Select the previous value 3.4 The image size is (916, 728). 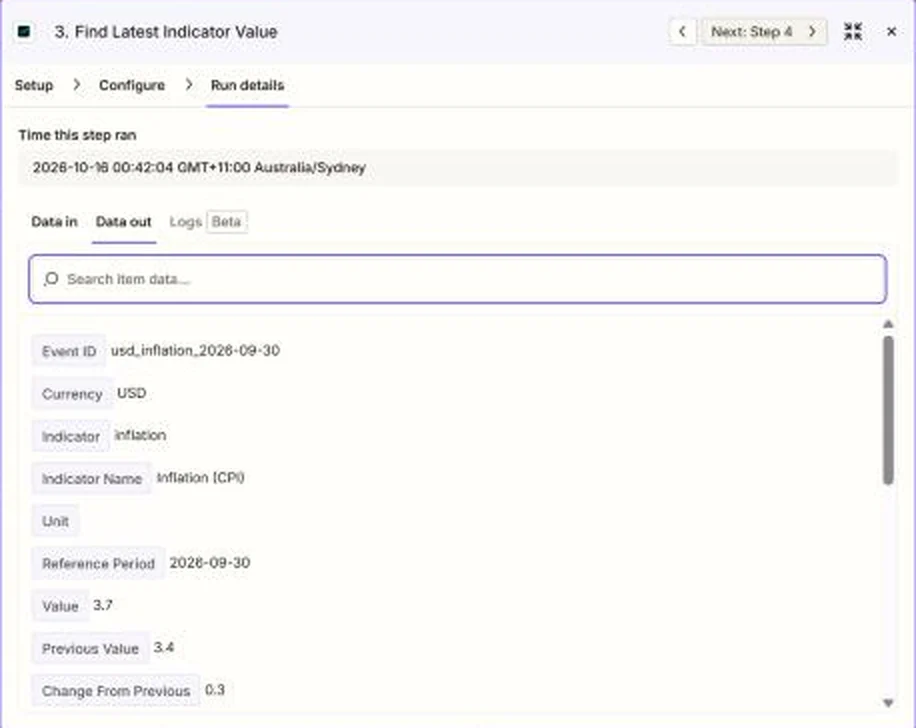(x=164, y=647)
